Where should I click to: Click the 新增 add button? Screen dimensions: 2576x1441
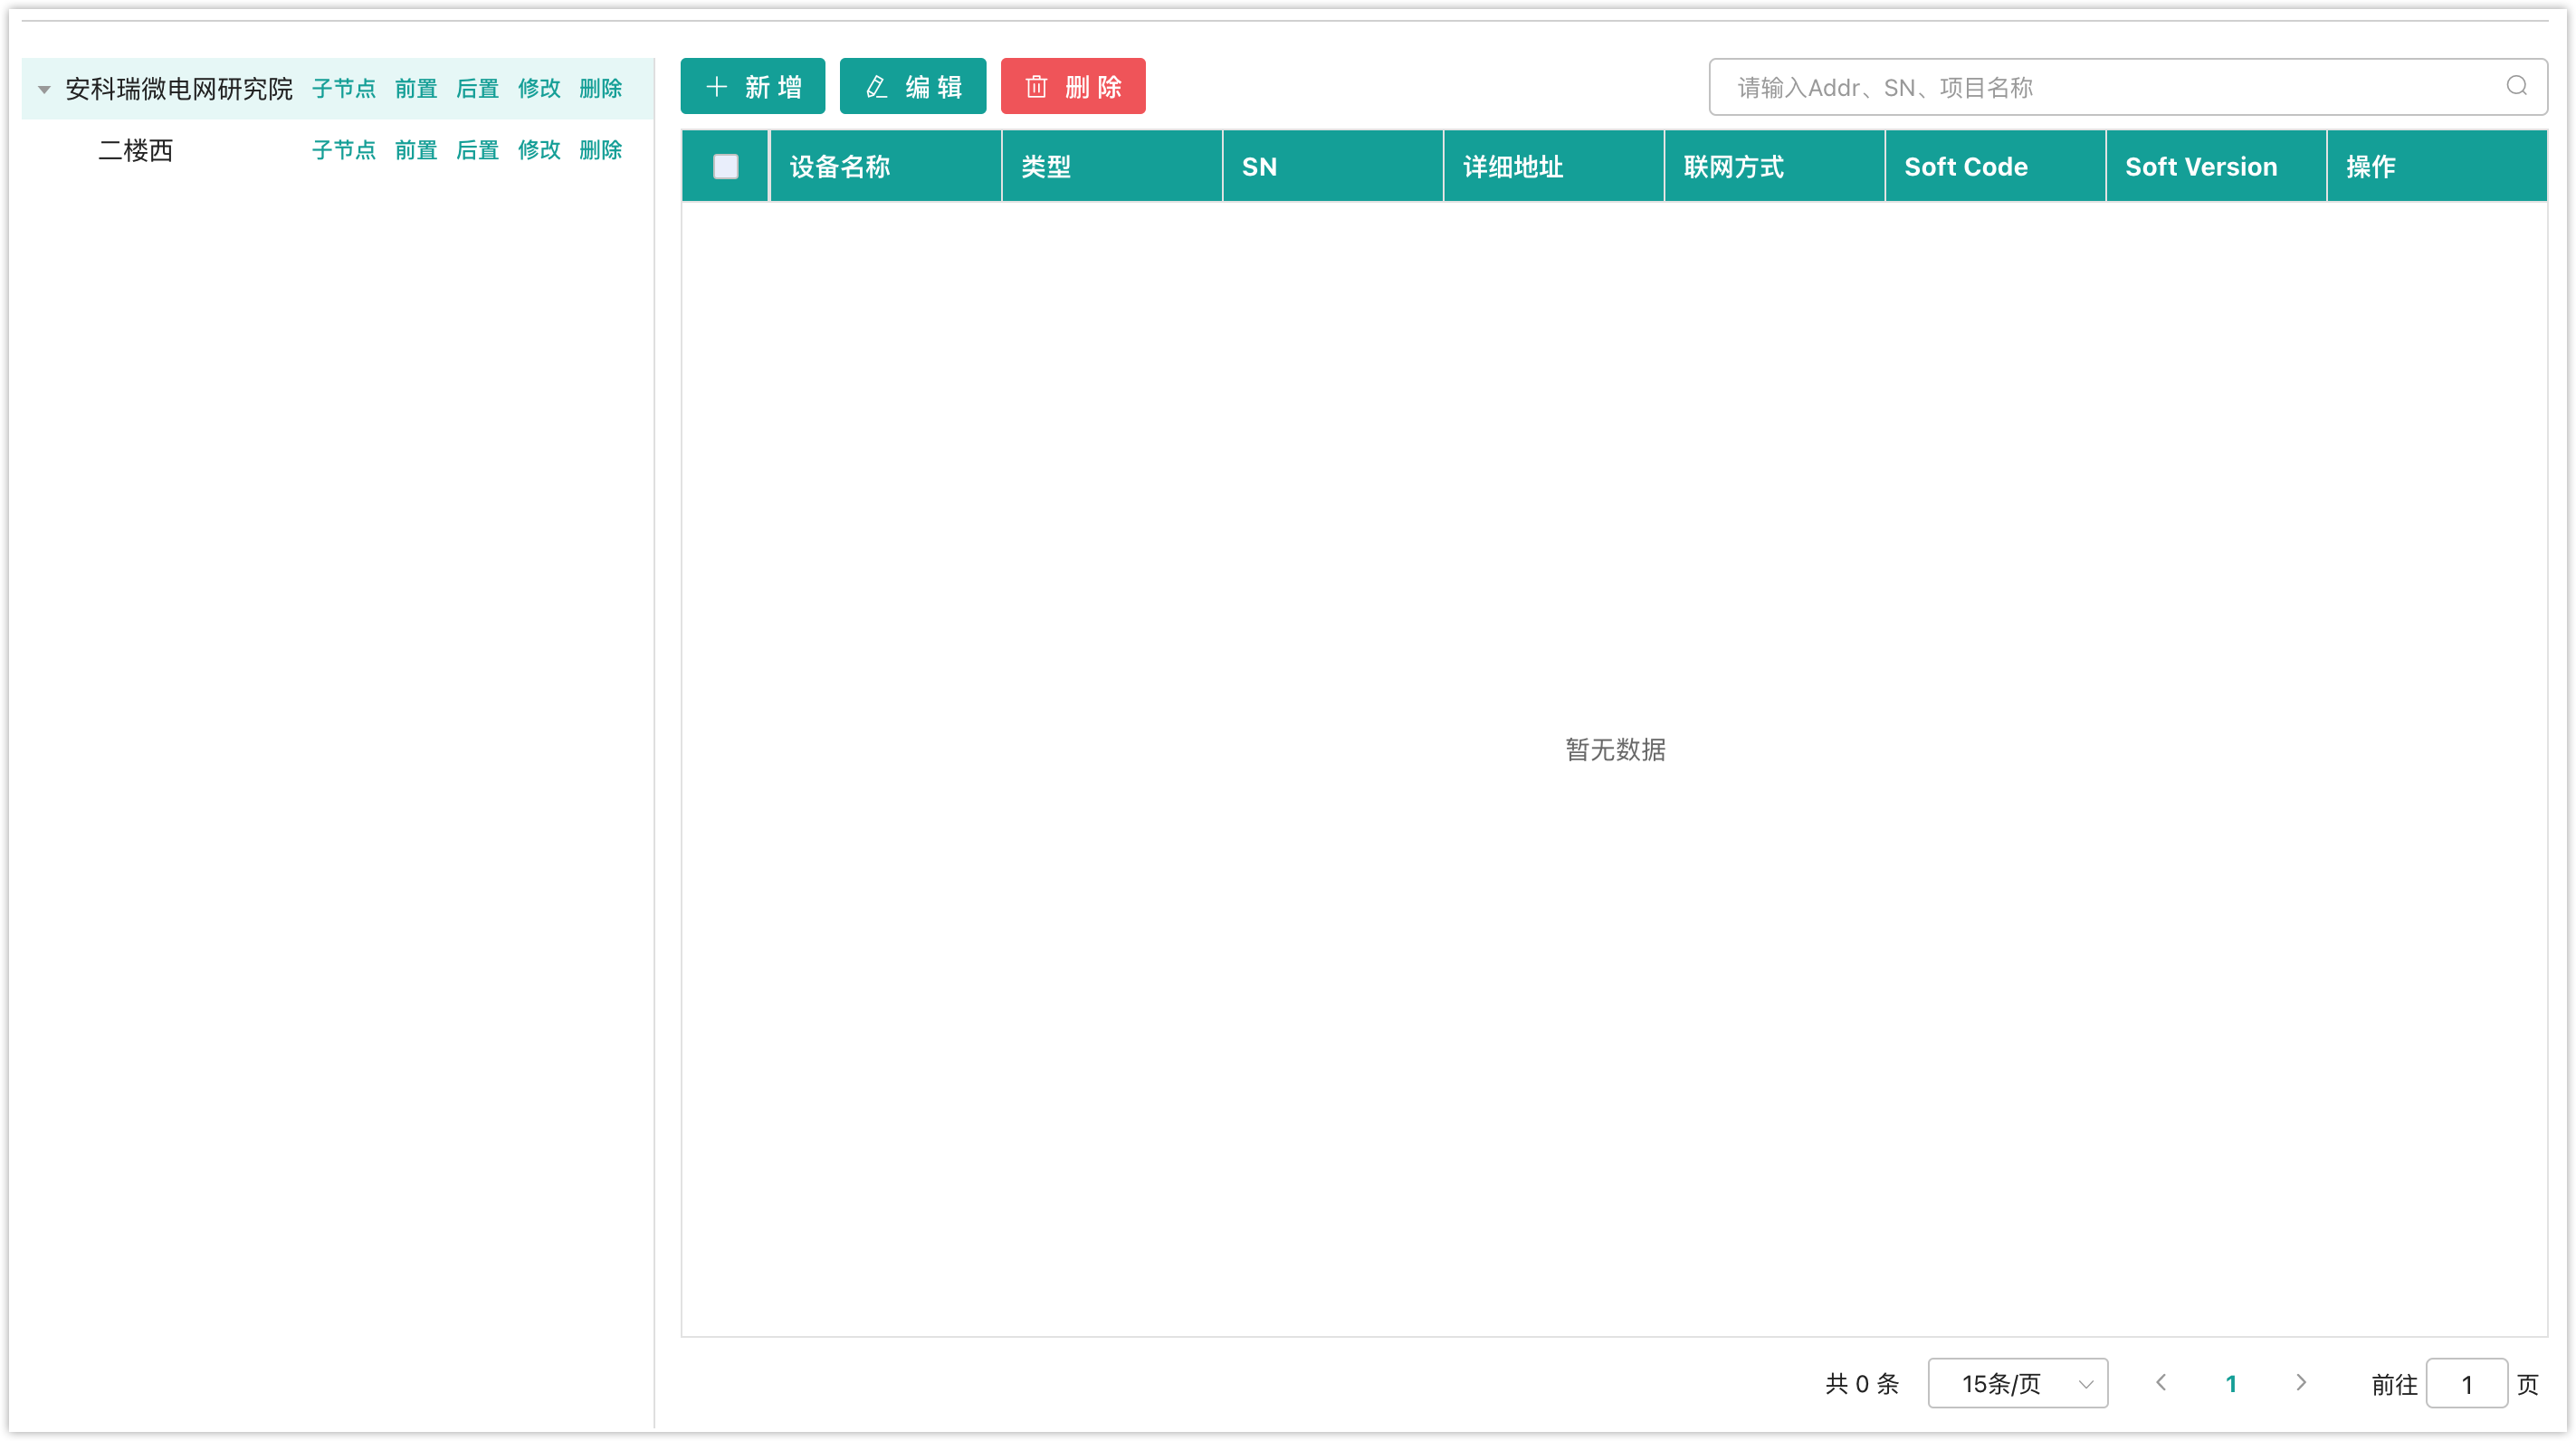click(x=753, y=87)
